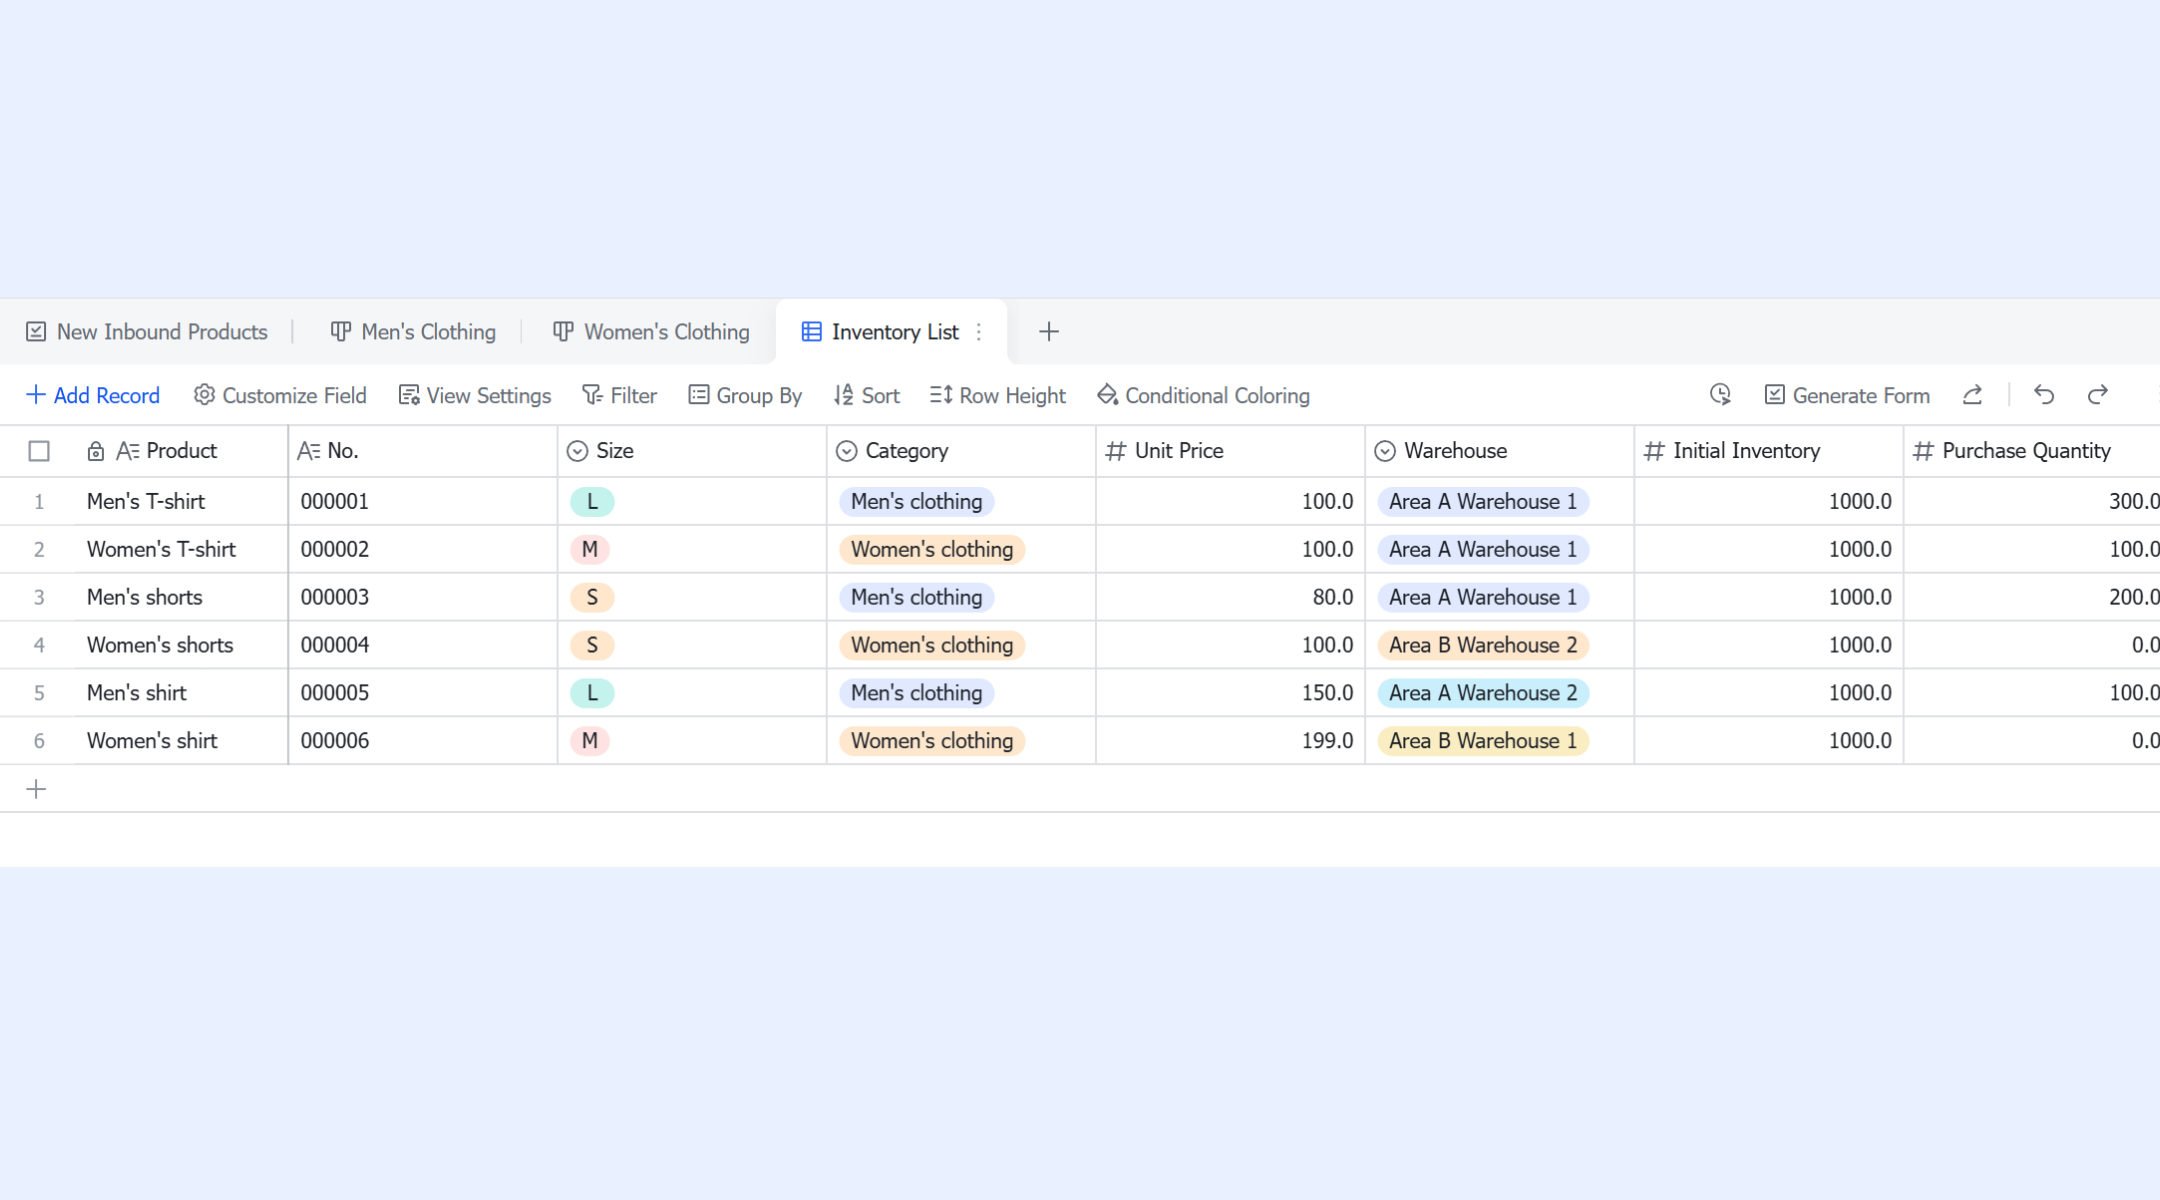2160x1200 pixels.
Task: Add a new view with plus icon
Action: pyautogui.click(x=1048, y=332)
